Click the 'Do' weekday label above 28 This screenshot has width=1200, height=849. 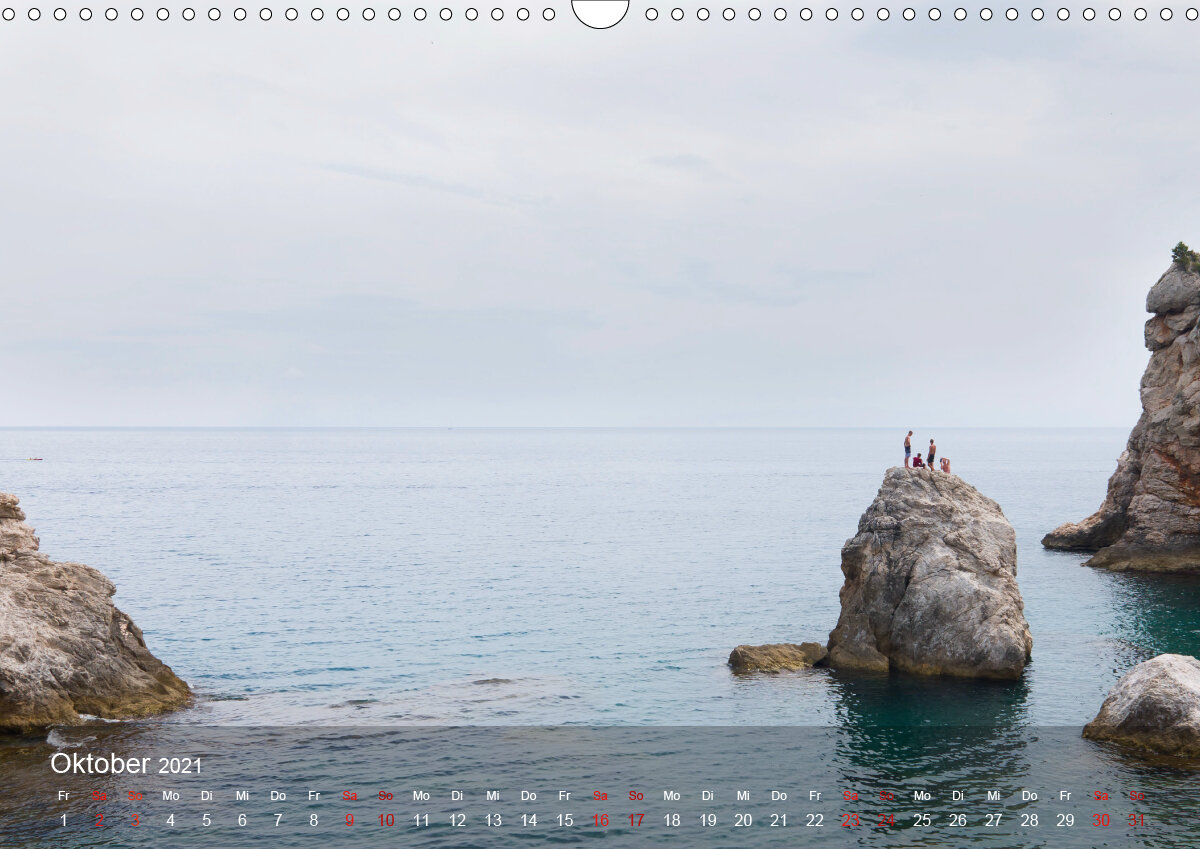pos(1029,796)
